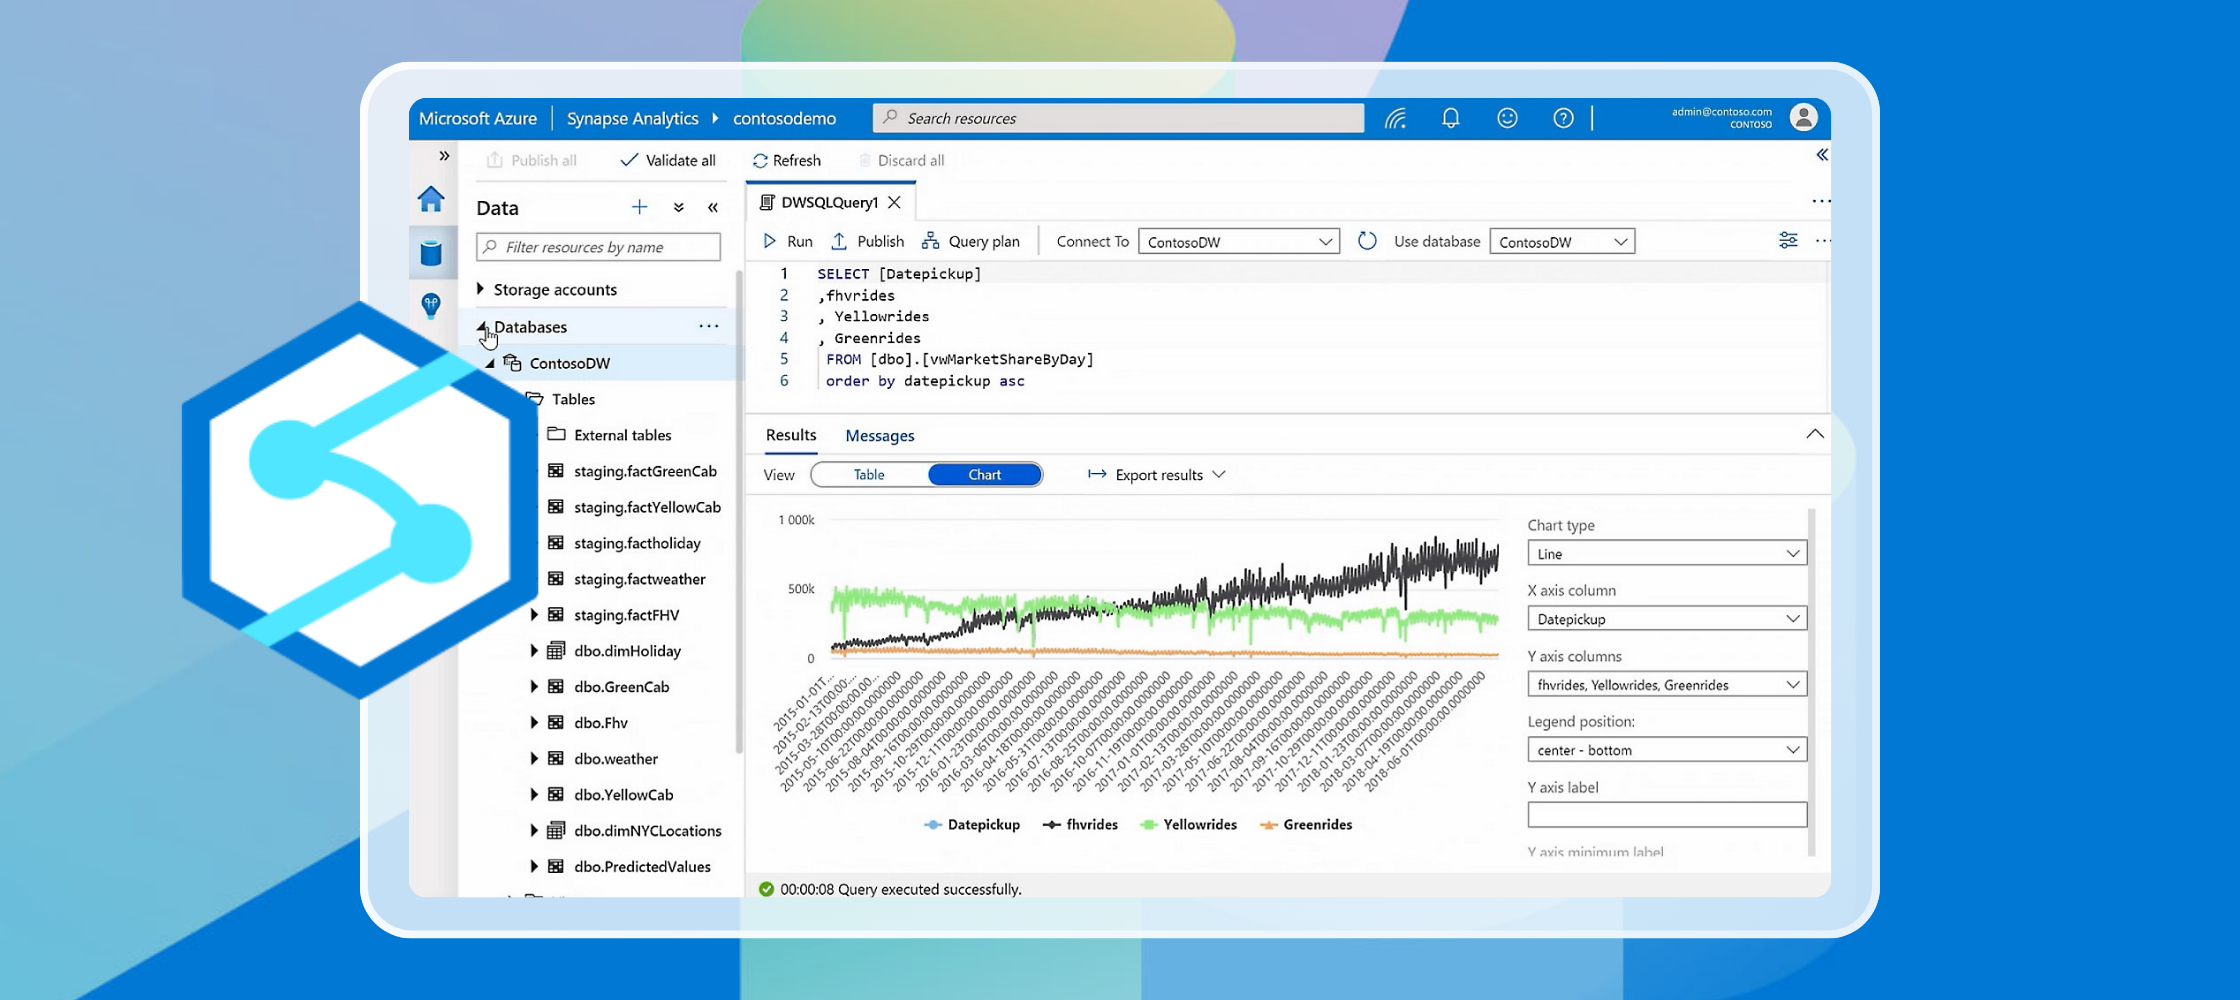Expand the Storage accounts tree node
2240x1000 pixels.
pos(481,290)
